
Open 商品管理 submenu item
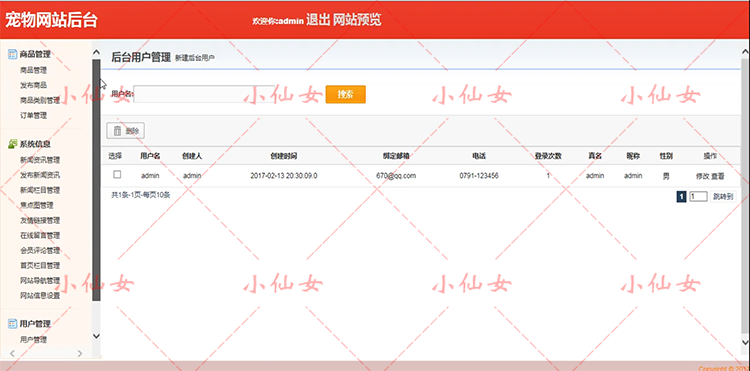(x=33, y=70)
